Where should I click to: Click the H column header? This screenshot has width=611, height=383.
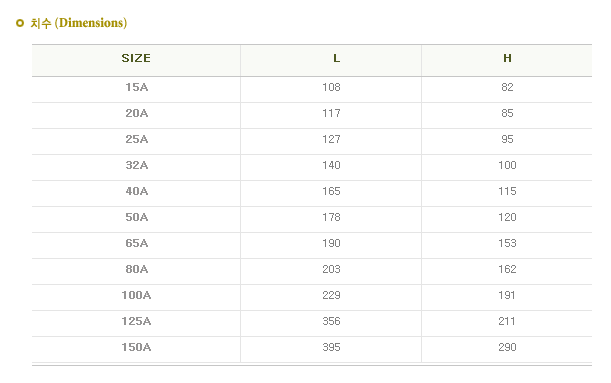coord(507,58)
